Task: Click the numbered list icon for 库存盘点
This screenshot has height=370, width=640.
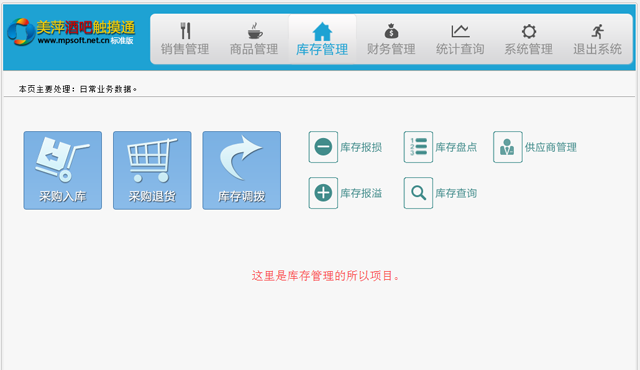Action: coord(418,147)
